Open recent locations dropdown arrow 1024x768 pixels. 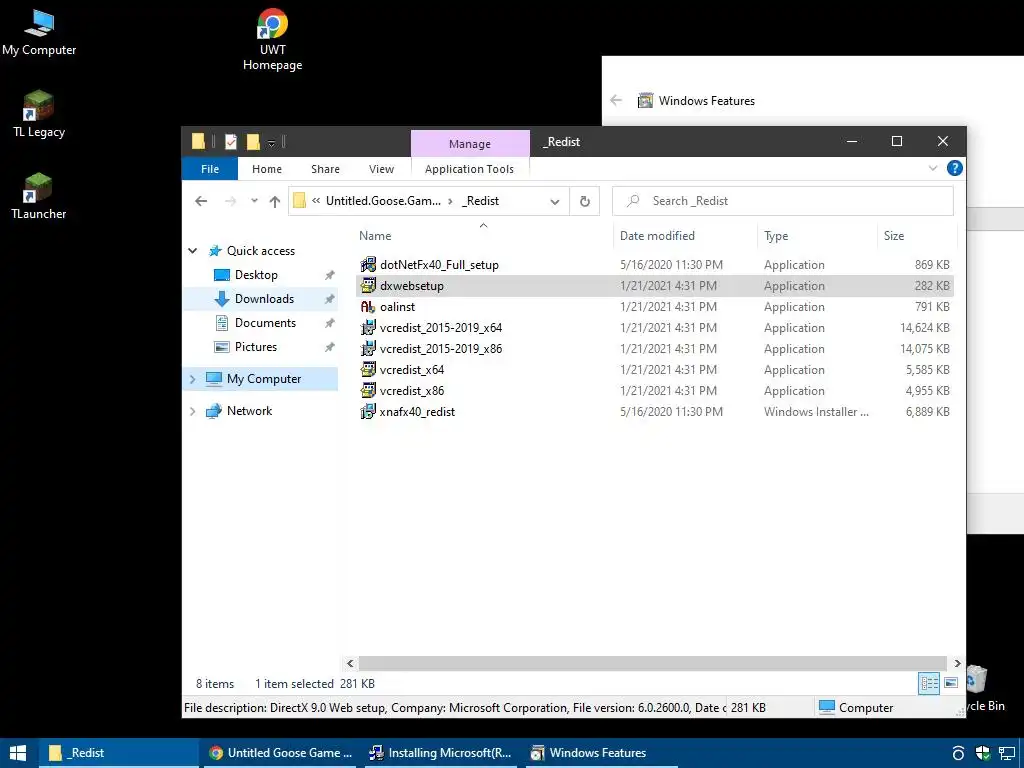click(x=254, y=201)
